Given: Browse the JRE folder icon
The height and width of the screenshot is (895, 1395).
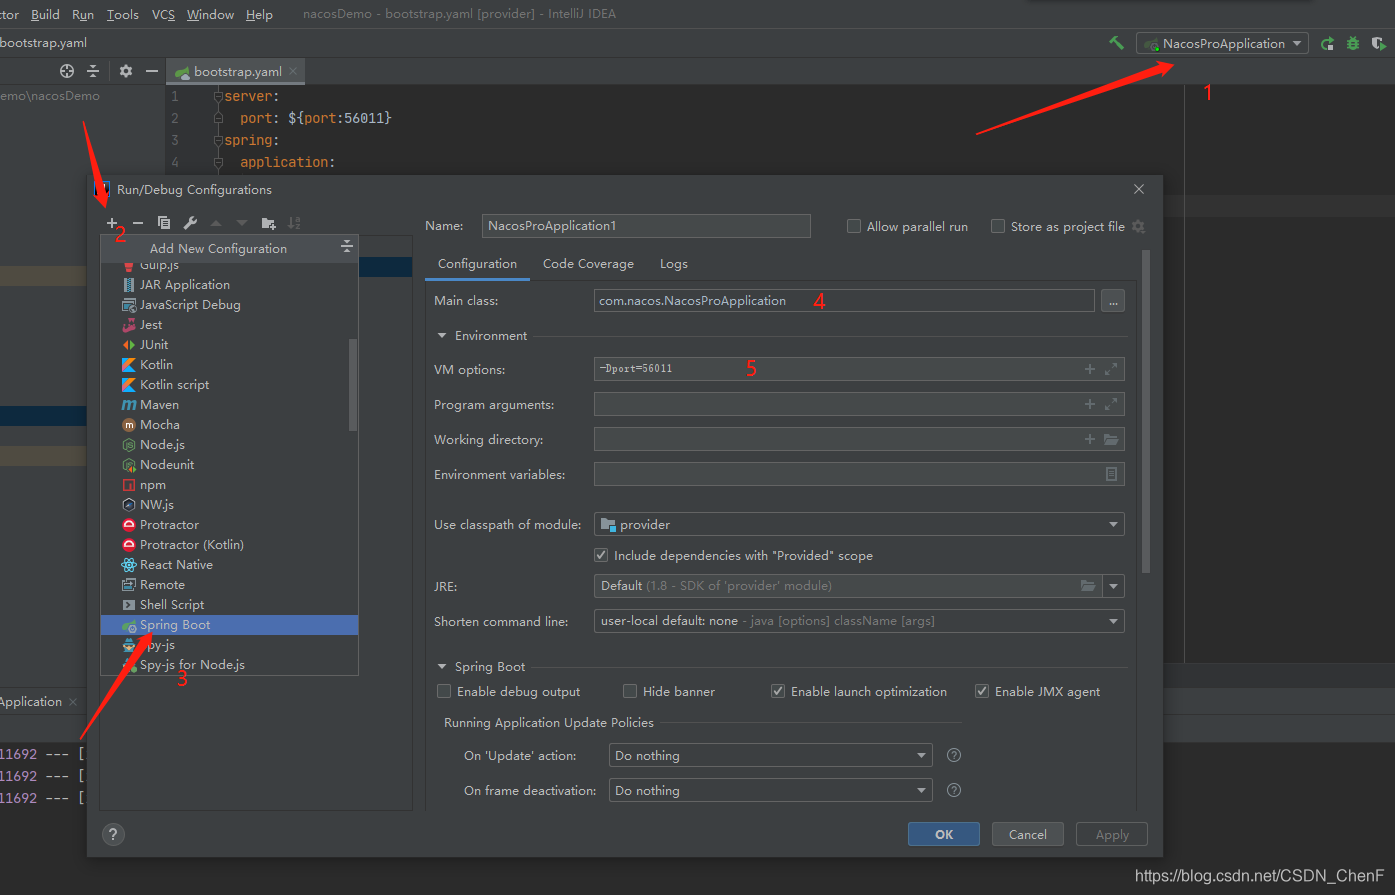Looking at the screenshot, I should point(1088,586).
